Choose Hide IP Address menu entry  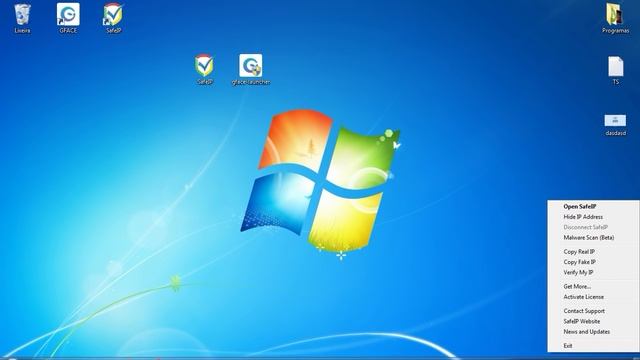pyautogui.click(x=593, y=217)
